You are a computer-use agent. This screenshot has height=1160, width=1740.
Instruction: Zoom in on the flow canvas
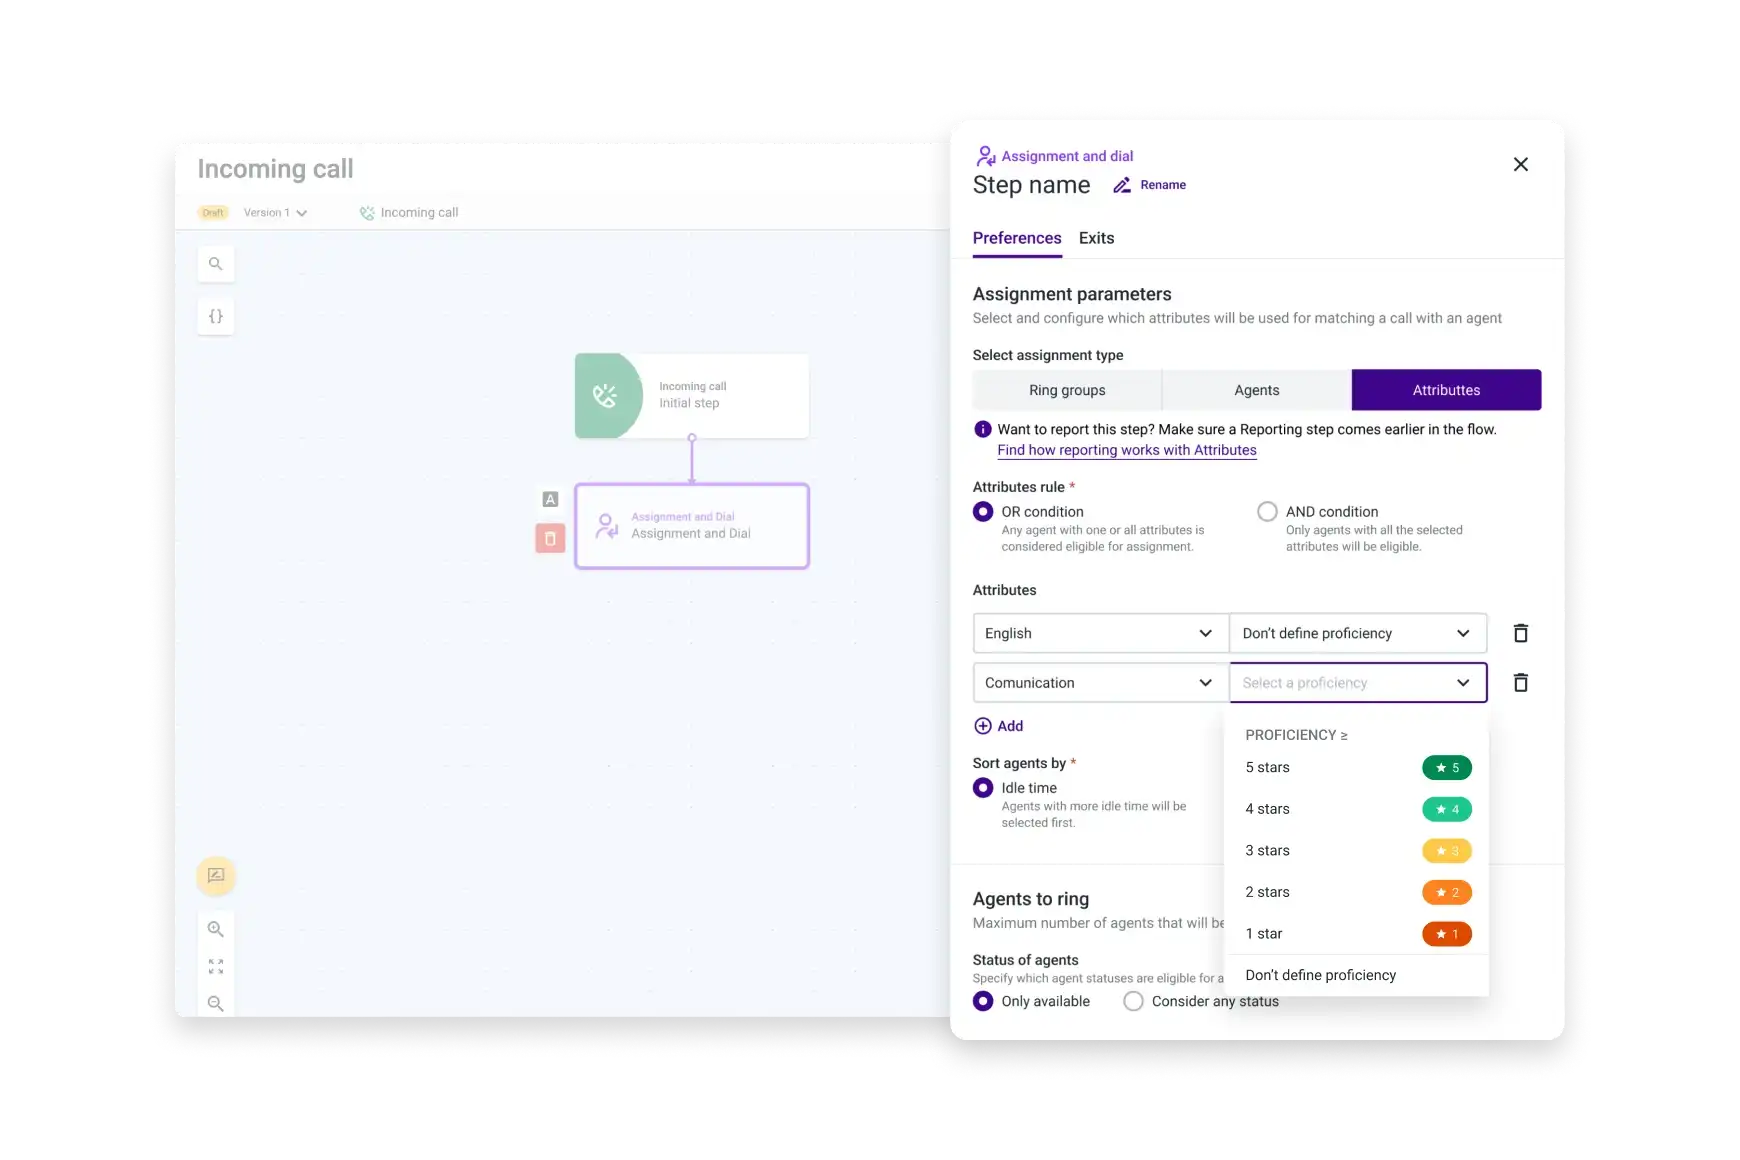[216, 929]
